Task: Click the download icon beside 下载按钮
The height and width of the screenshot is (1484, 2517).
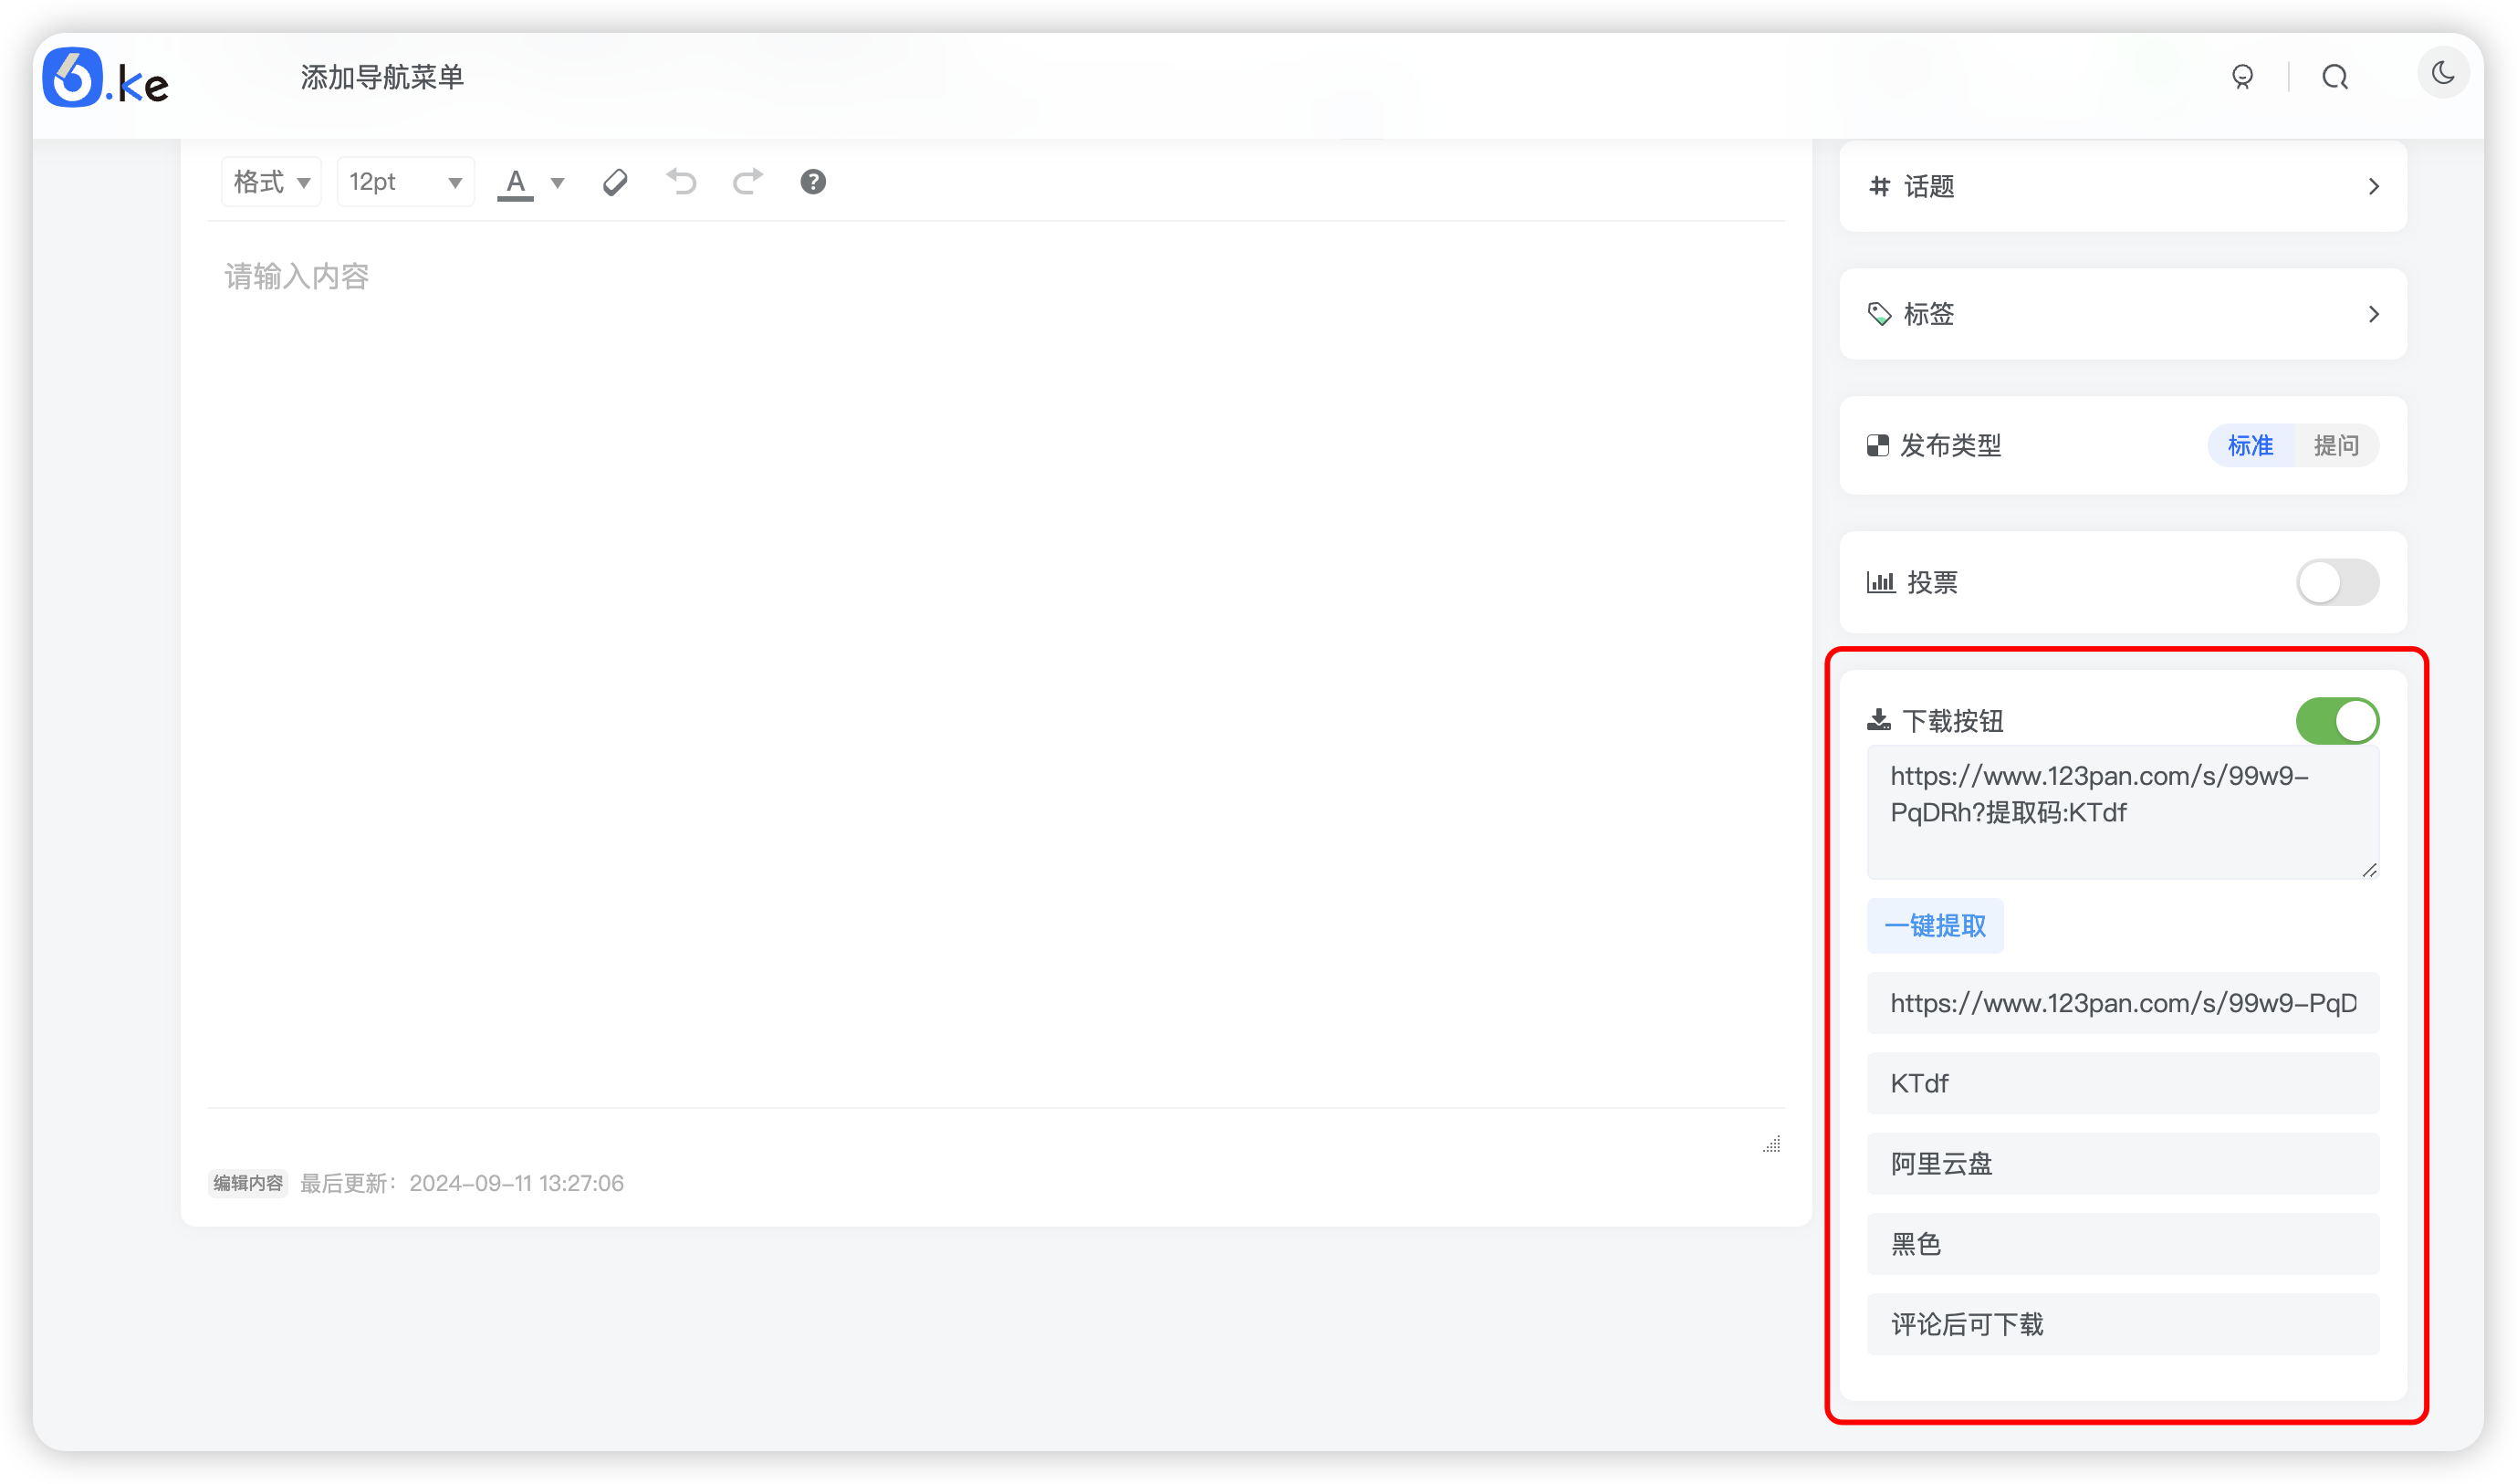Action: 1880,718
